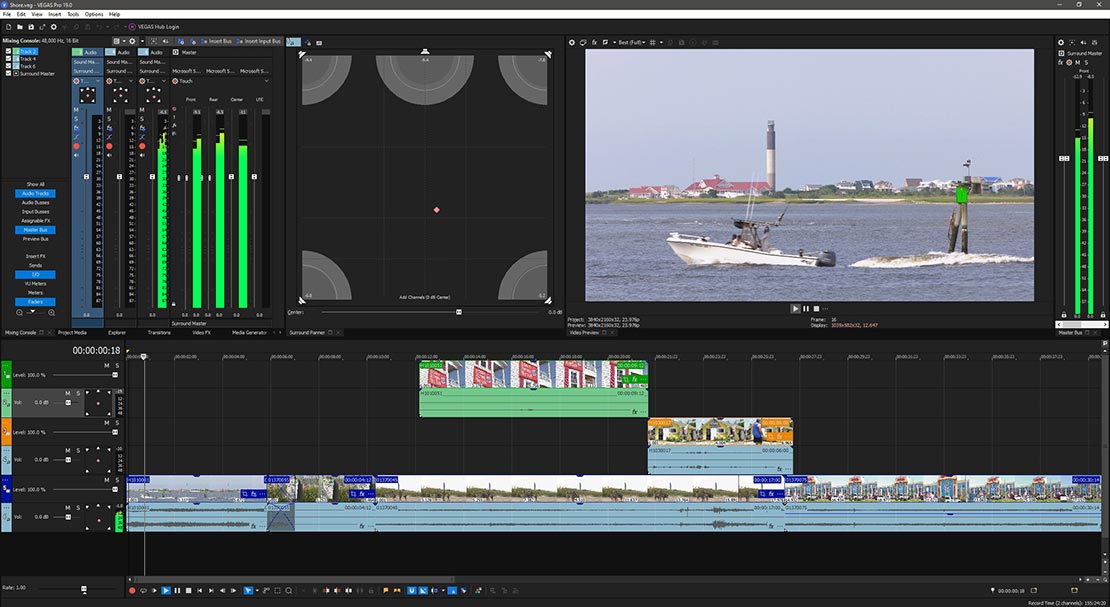This screenshot has height=607, width=1110.
Task: Switch to the Project Media tab
Action: click(x=72, y=332)
